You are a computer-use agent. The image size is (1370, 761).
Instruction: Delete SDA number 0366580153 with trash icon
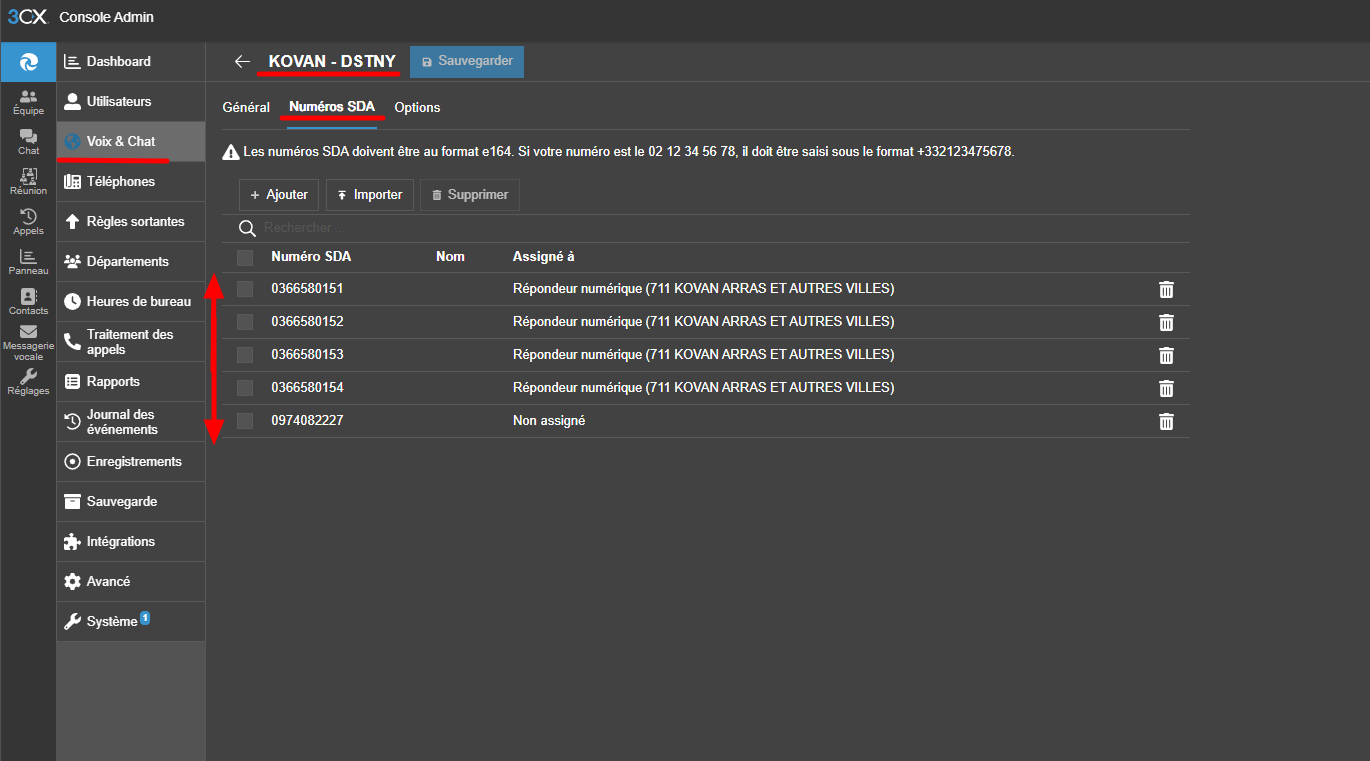(1166, 355)
